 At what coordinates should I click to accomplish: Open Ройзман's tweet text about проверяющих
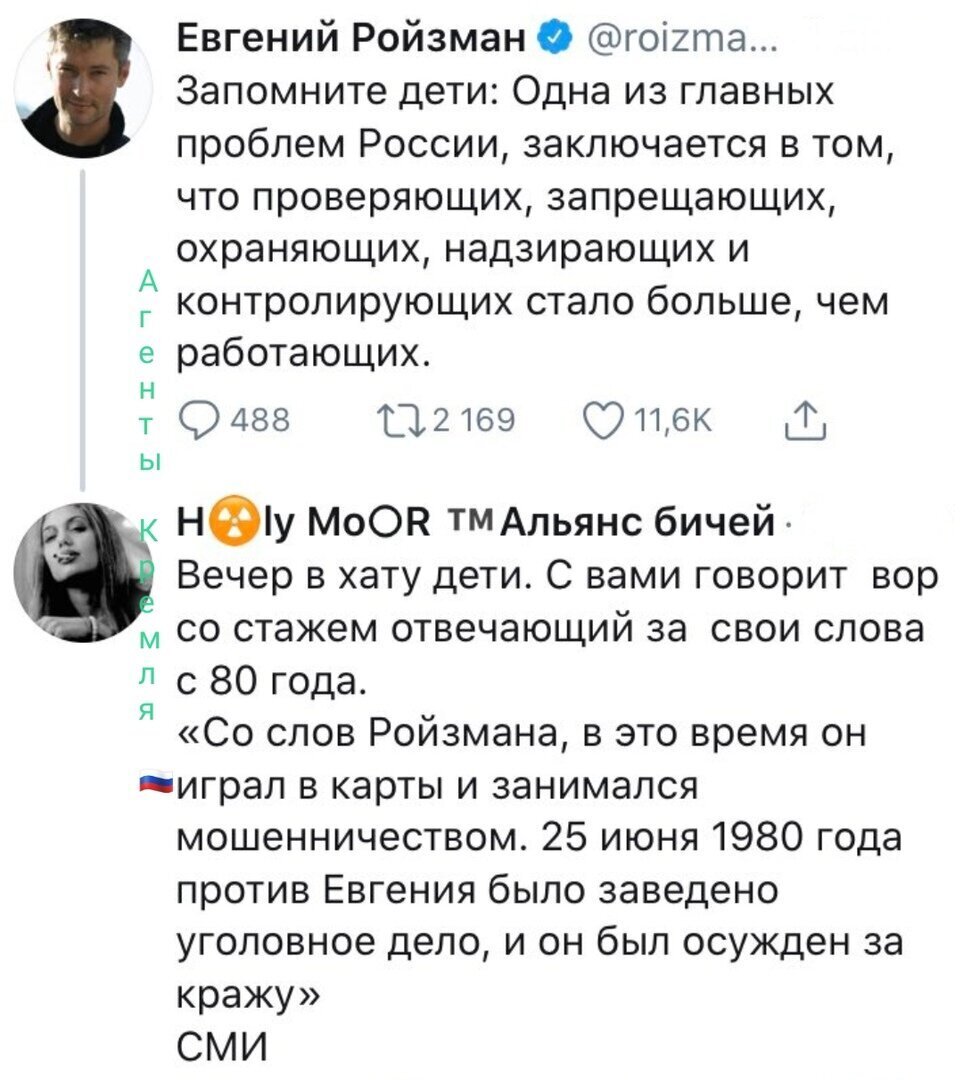pyautogui.click(x=536, y=223)
